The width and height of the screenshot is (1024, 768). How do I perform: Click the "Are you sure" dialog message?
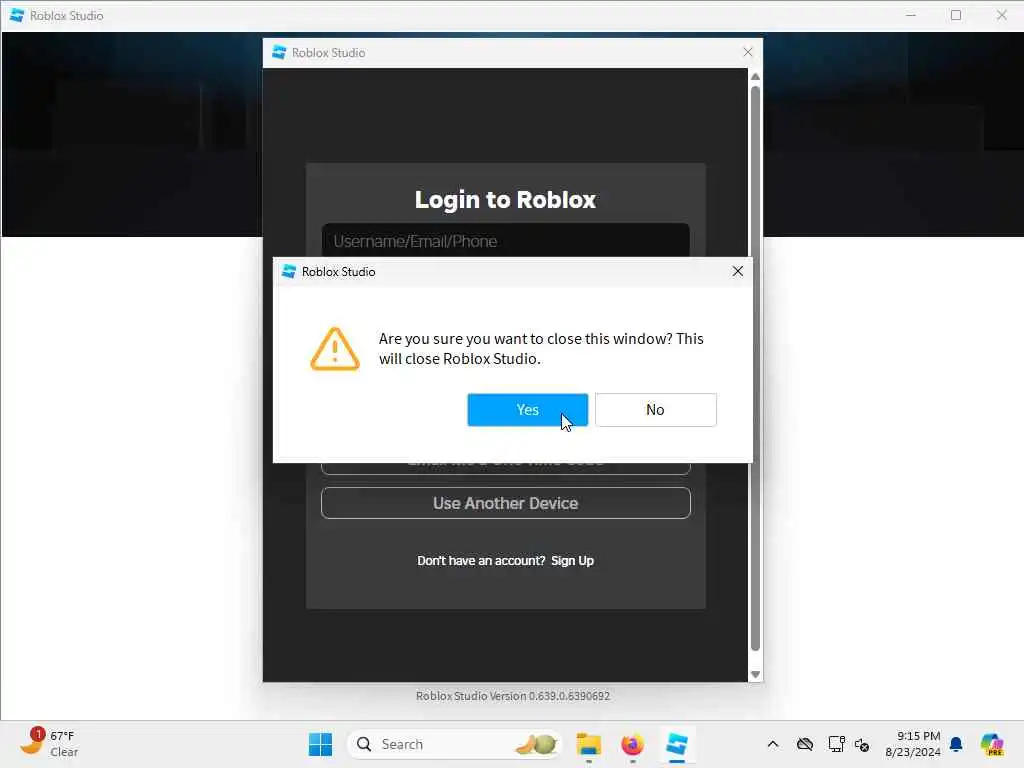point(541,349)
